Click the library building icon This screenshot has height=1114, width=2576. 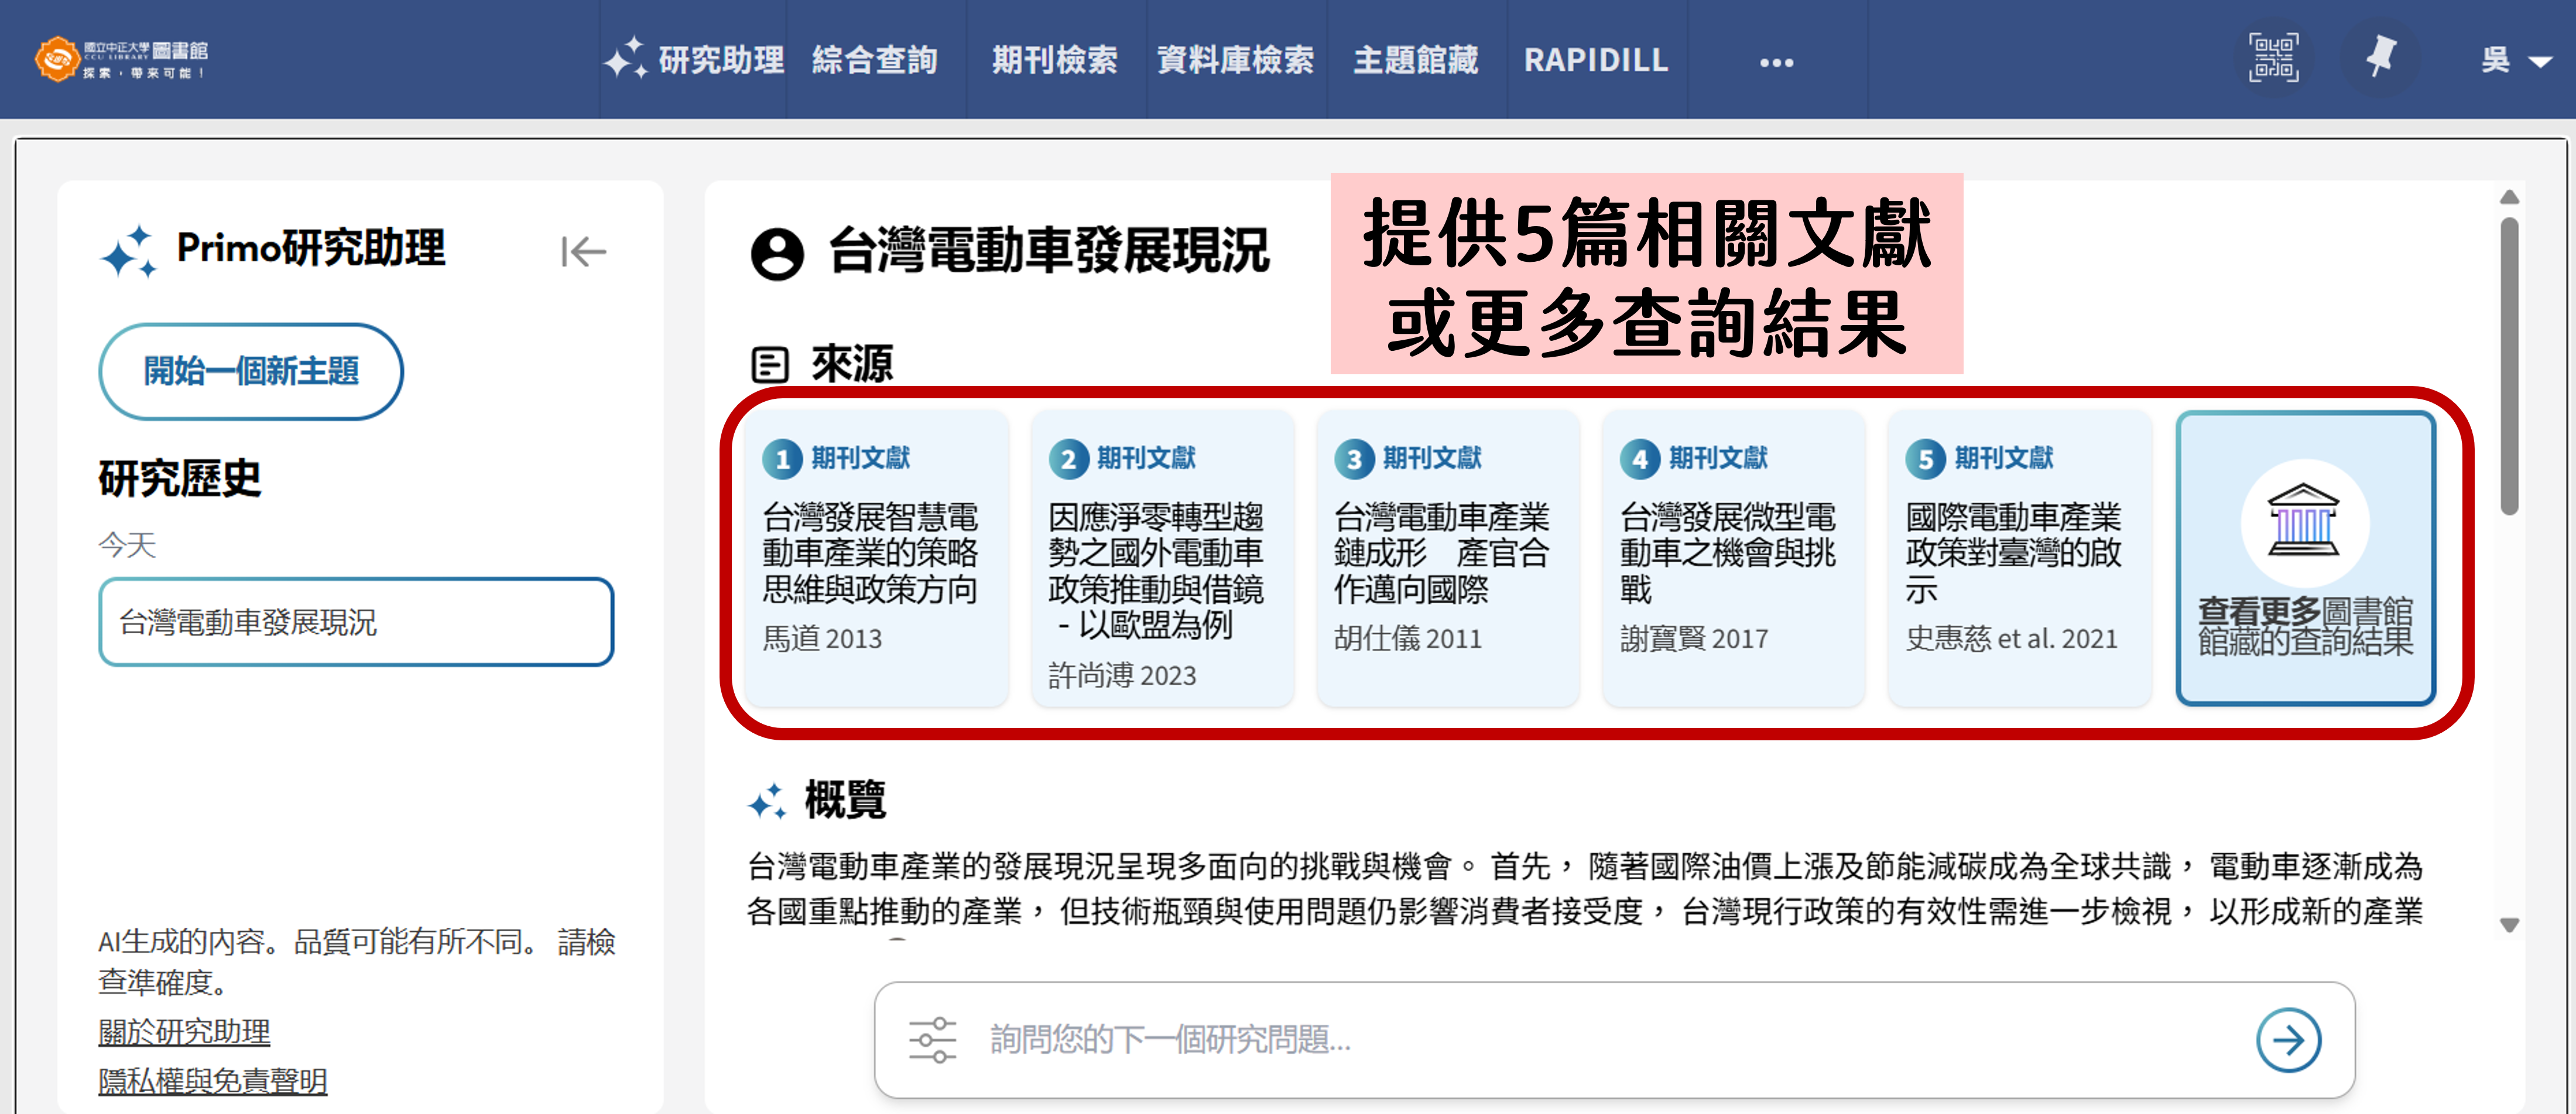coord(2303,520)
